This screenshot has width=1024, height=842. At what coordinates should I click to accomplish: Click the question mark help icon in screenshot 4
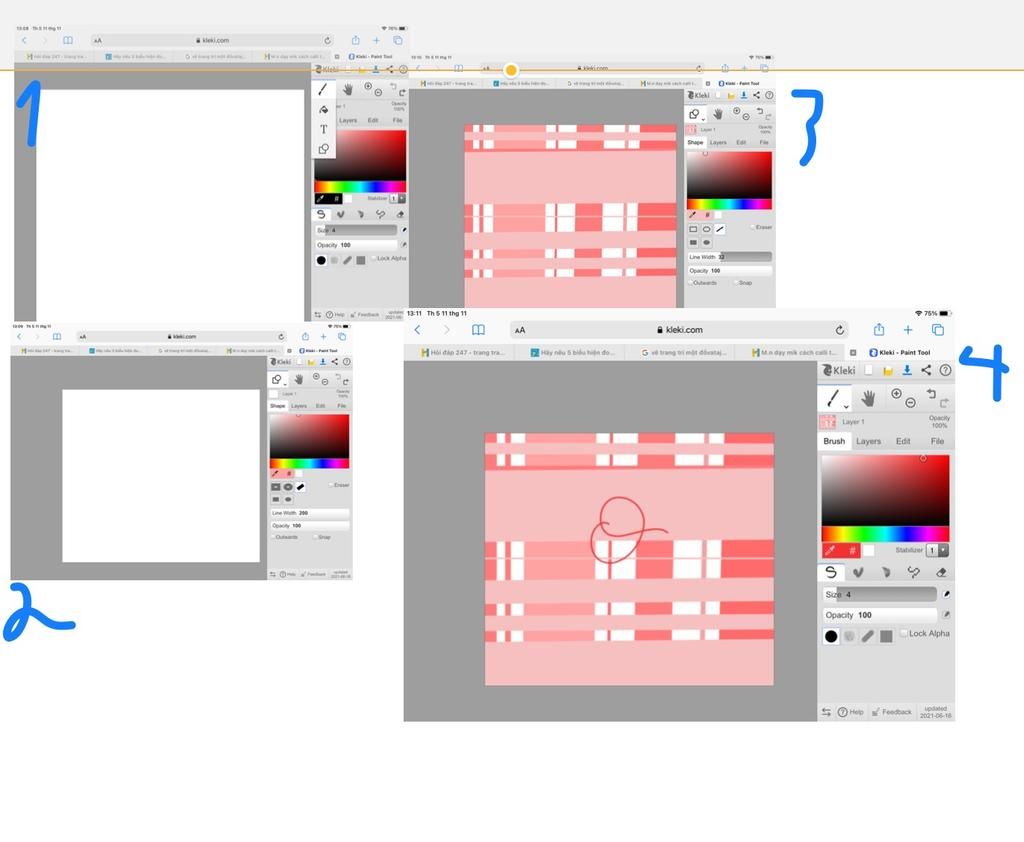tap(945, 370)
